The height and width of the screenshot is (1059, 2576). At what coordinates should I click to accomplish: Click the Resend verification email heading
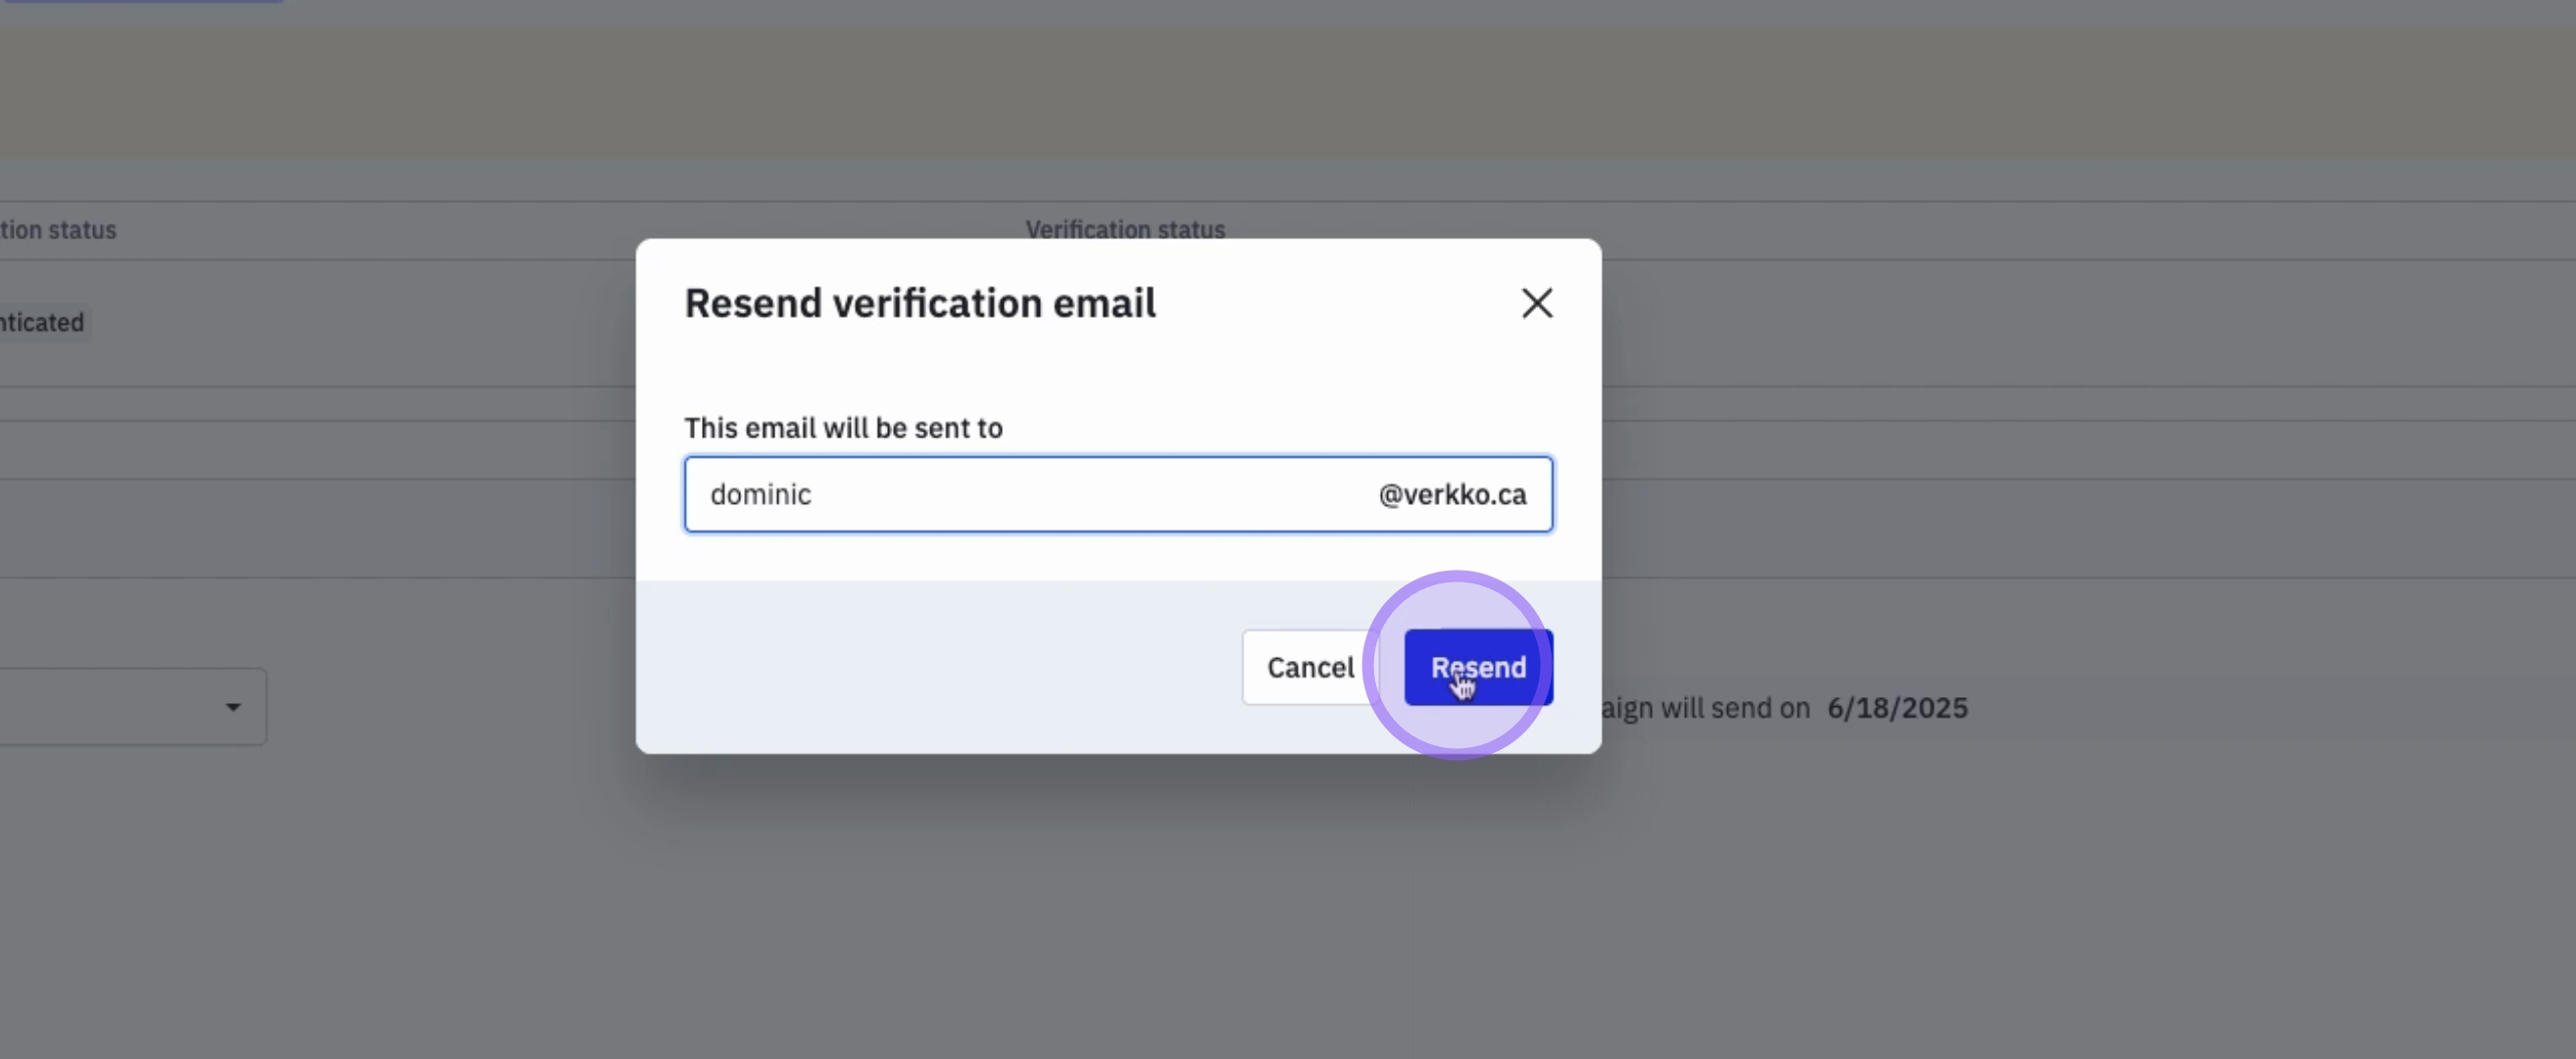919,303
